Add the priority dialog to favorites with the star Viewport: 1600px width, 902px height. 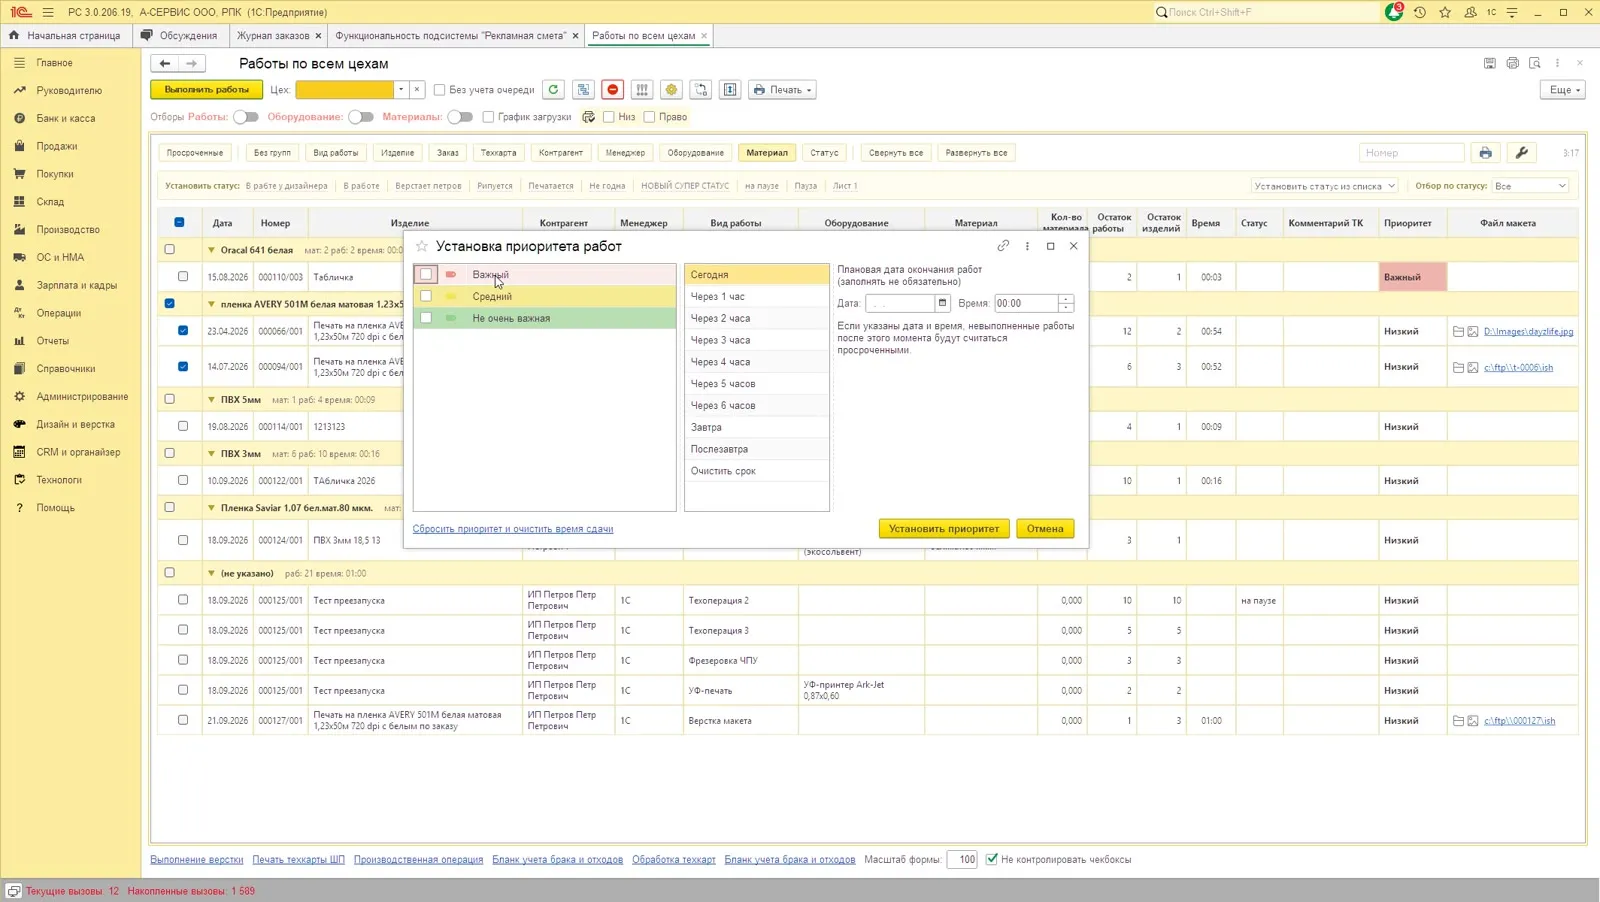click(422, 246)
